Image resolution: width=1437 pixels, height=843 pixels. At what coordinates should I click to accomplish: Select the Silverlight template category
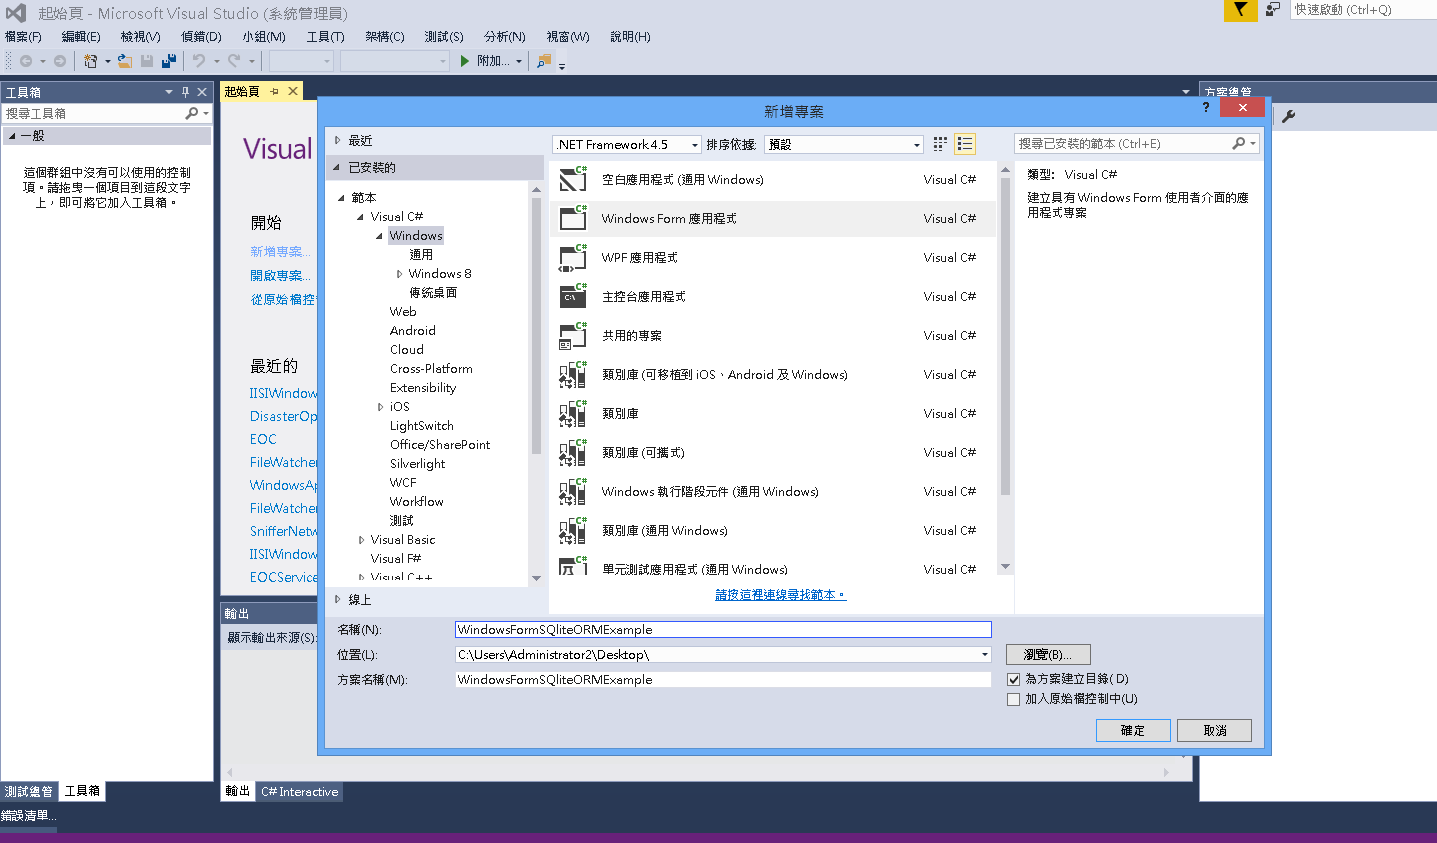418,464
